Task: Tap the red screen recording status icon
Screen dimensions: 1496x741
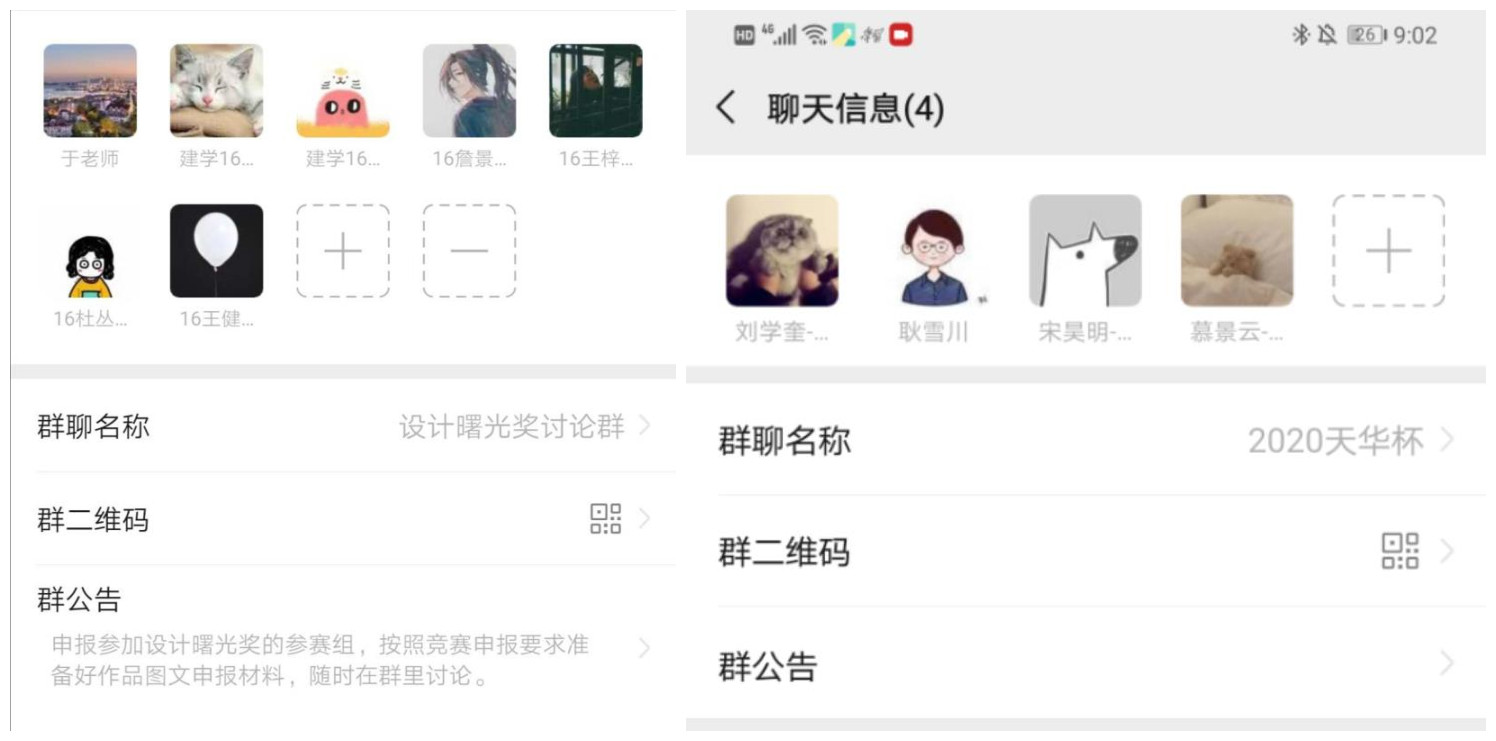Action: coord(901,36)
